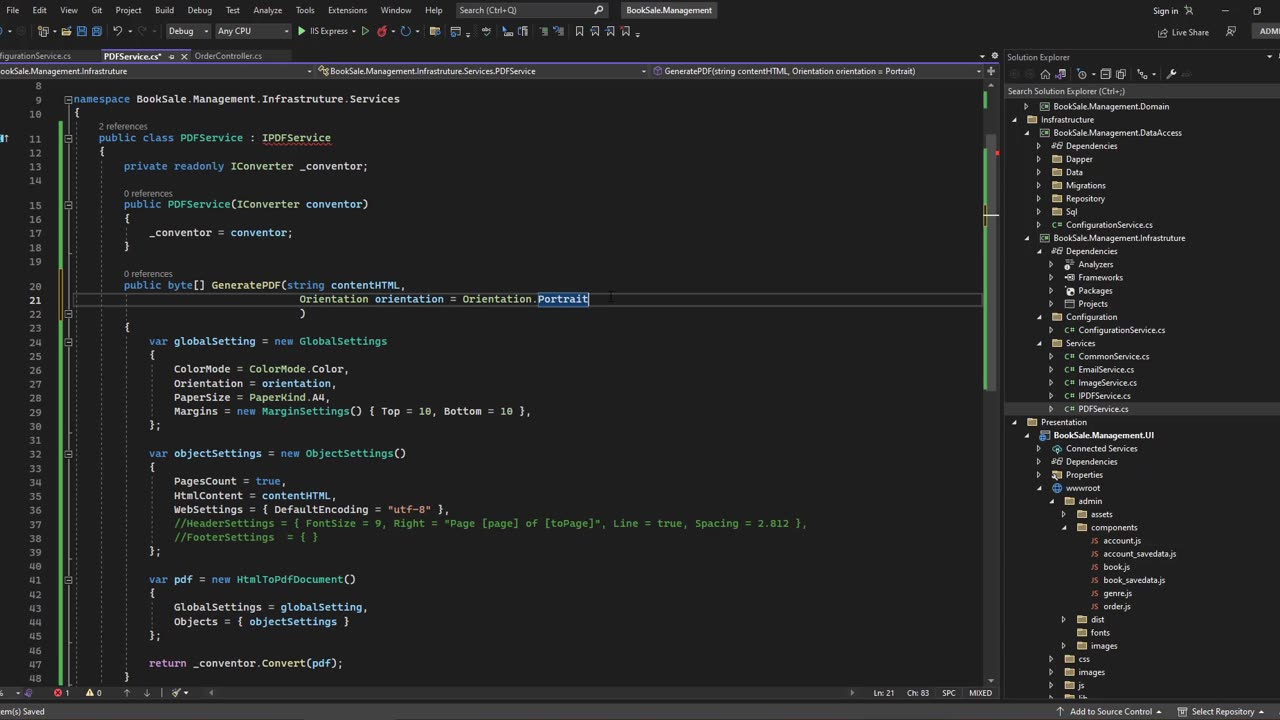Viewport: 1280px width, 720px height.
Task: Pin the PDFService.cs tab
Action: [x=171, y=57]
